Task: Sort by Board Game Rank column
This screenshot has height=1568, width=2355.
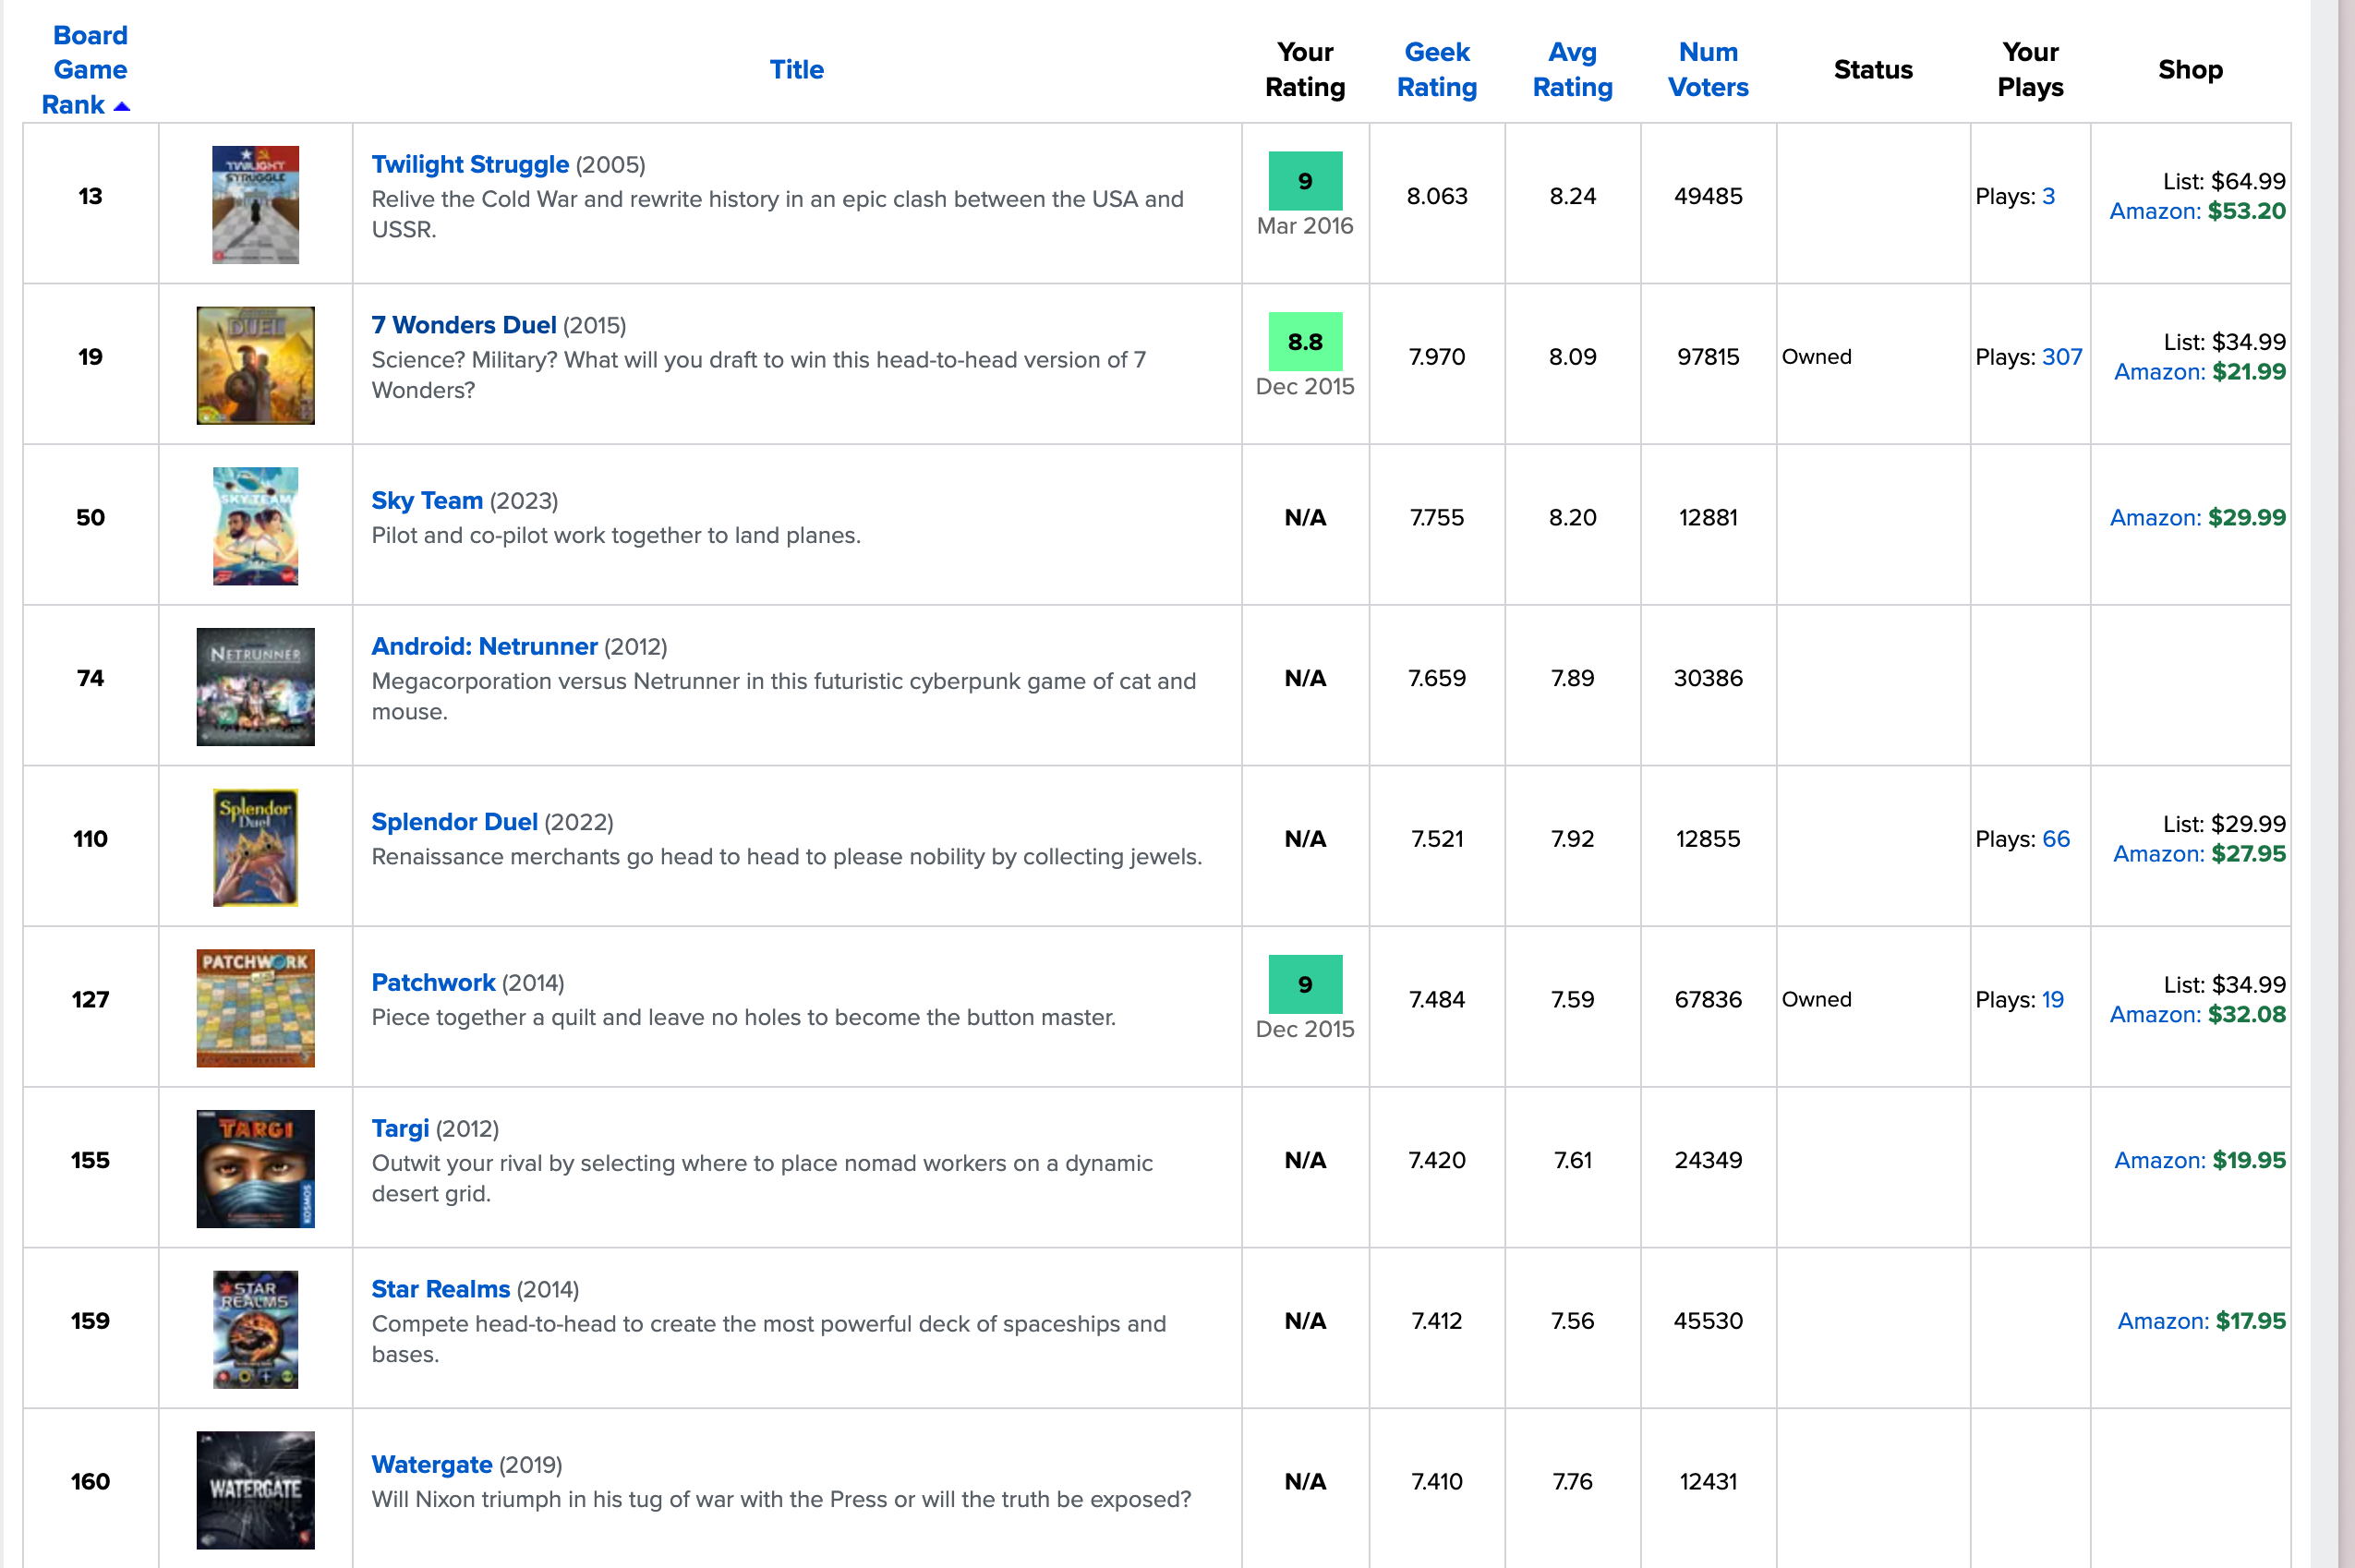Action: [89, 70]
